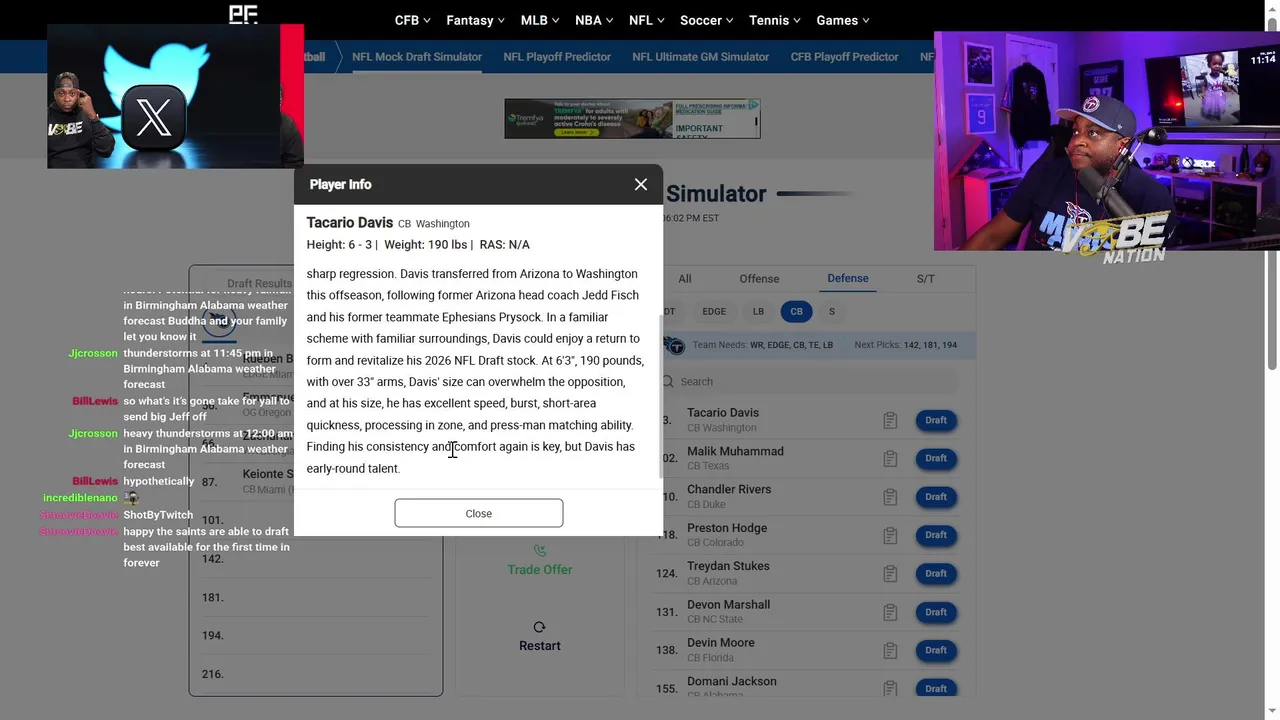Draft Preston Hodge

coord(936,535)
